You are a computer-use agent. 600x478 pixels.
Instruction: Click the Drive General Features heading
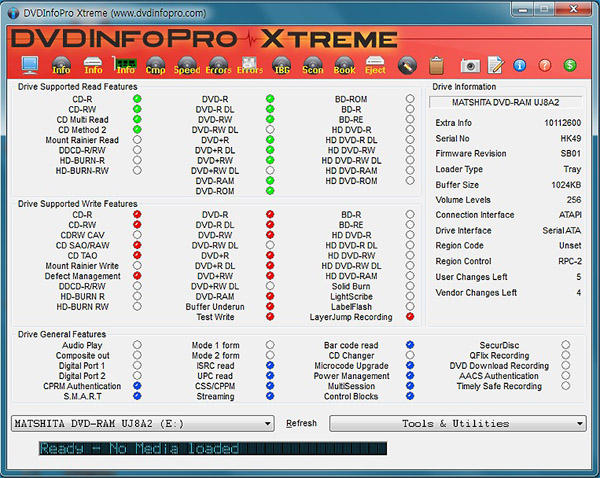62,334
